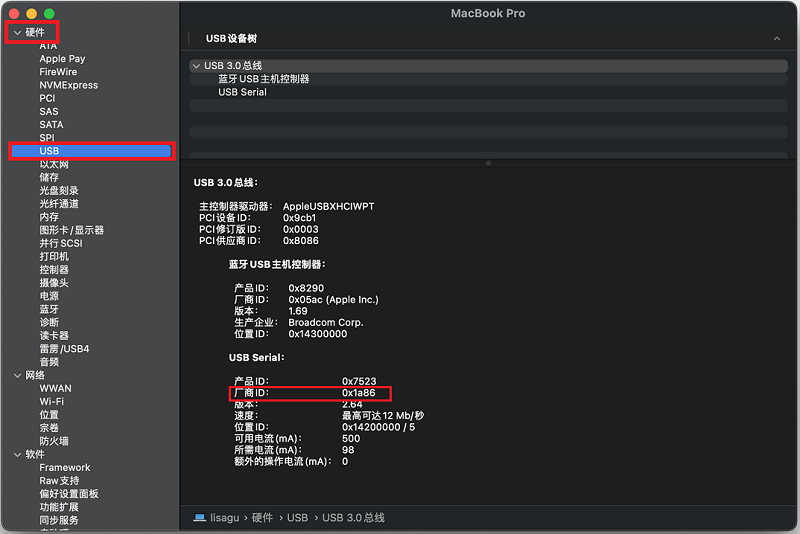Collapse the USB设备树 panel chevron
The height and width of the screenshot is (534, 800).
(x=777, y=38)
